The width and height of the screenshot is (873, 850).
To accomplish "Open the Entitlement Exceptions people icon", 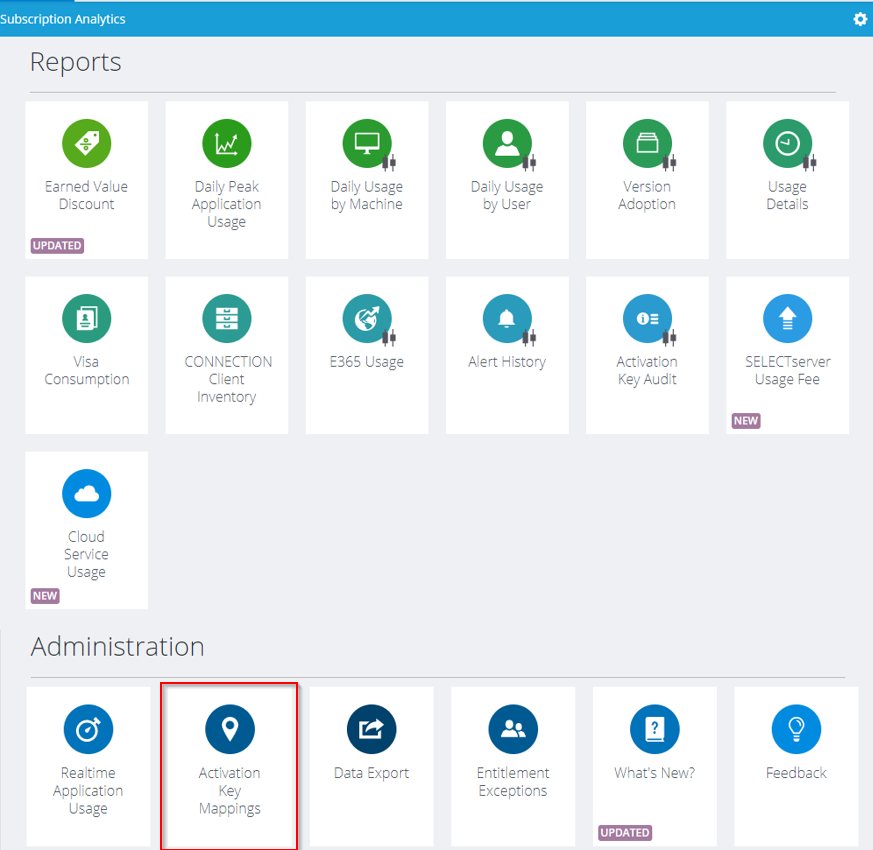I will click(x=513, y=729).
